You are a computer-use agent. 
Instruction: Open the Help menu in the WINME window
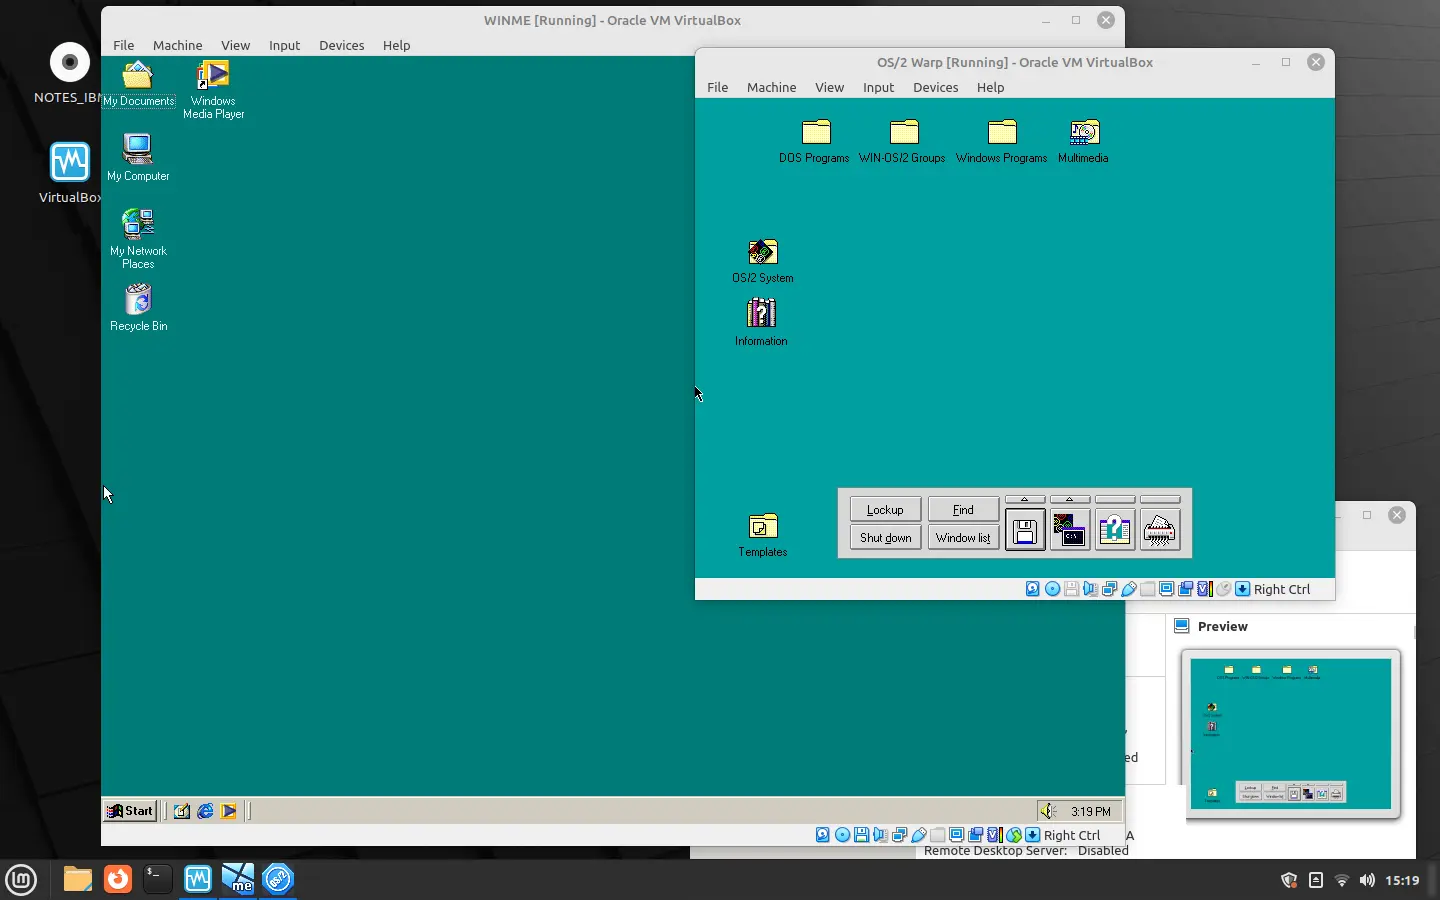pyautogui.click(x=397, y=45)
